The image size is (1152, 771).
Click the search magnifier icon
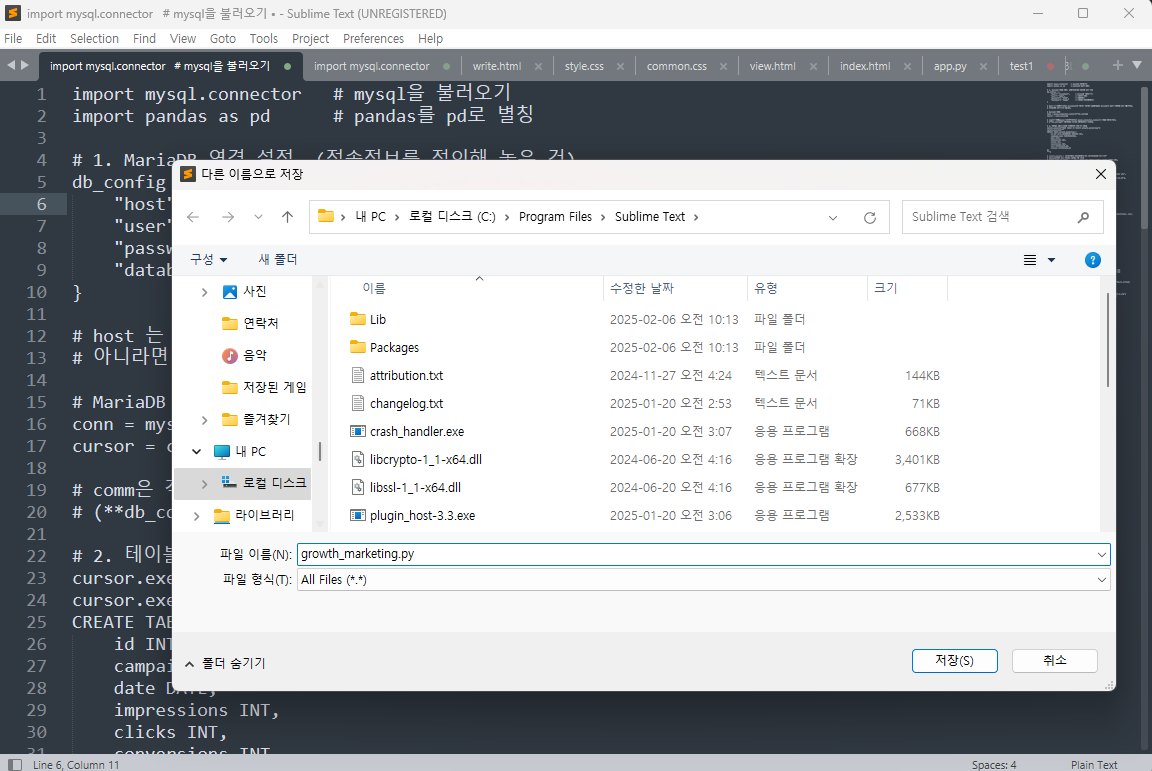point(1083,217)
